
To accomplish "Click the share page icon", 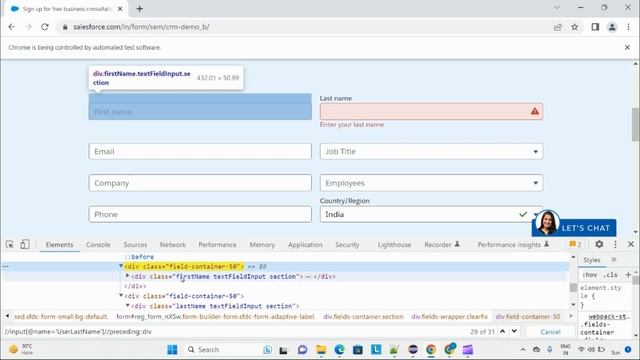I will [x=558, y=27].
